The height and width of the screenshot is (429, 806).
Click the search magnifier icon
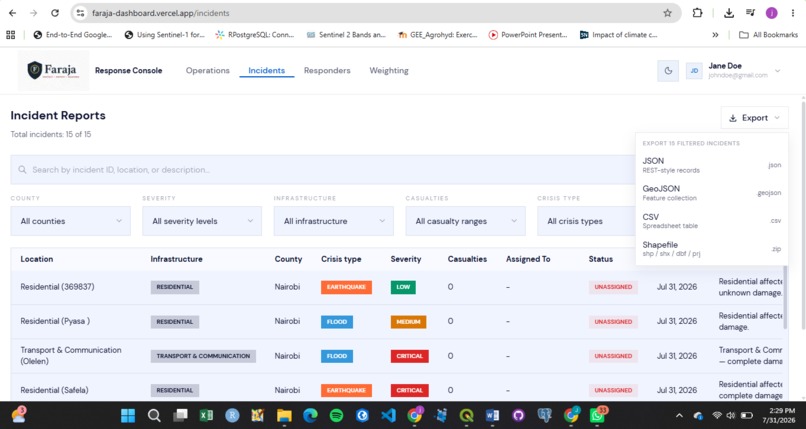[22, 170]
